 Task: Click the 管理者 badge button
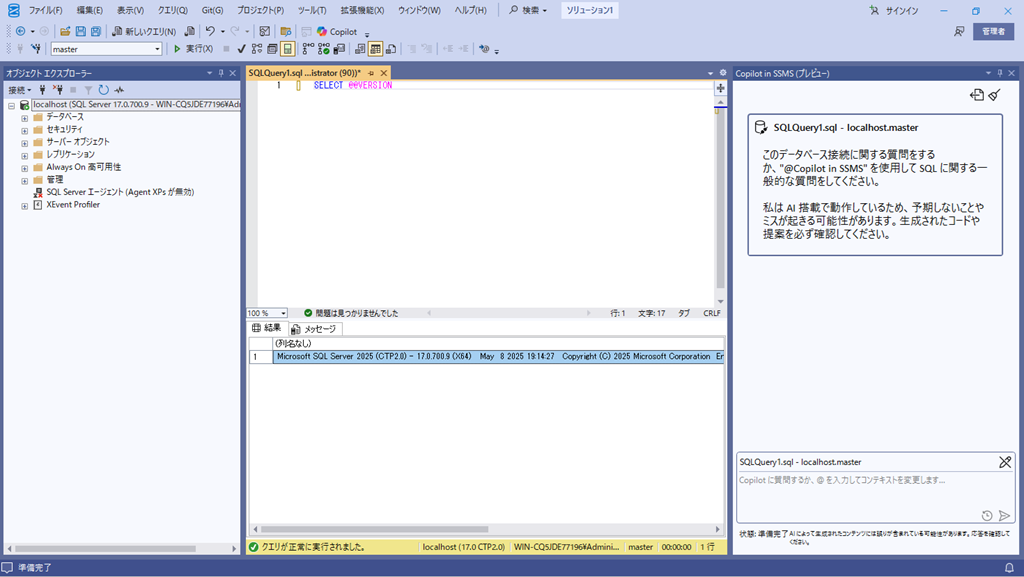click(993, 31)
